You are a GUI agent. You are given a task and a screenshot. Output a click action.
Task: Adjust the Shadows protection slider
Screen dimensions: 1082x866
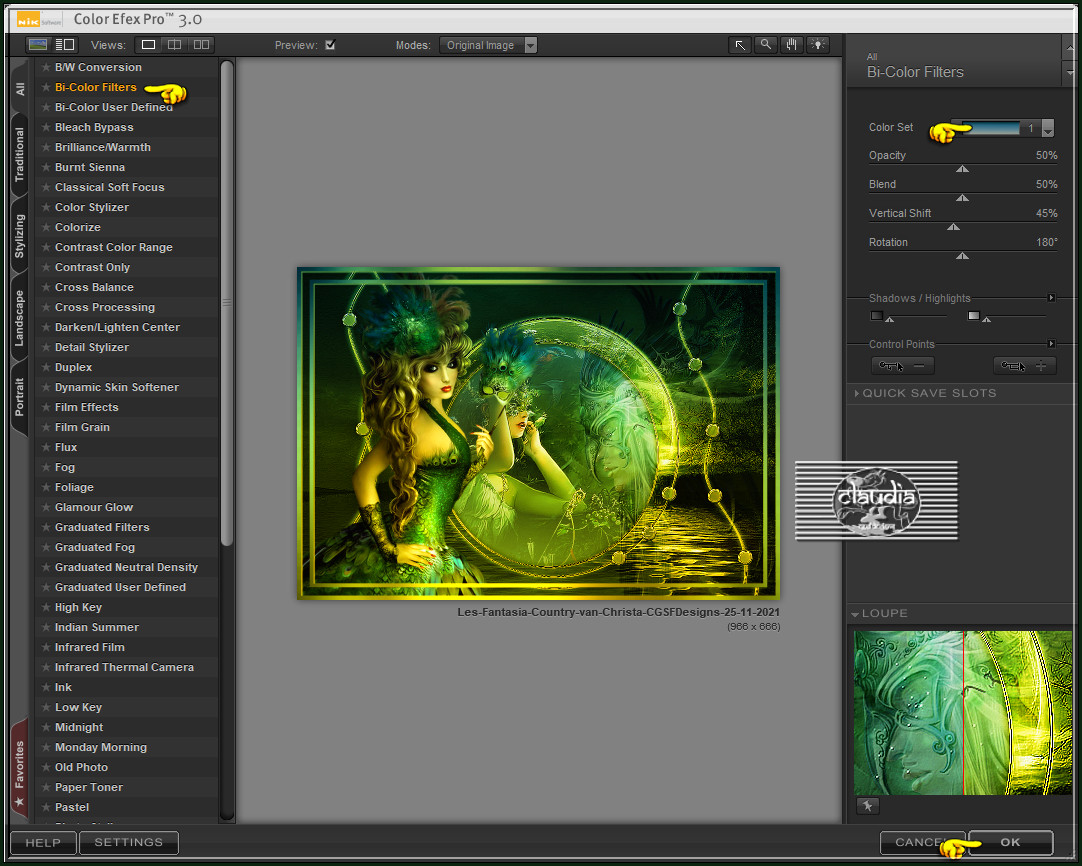pos(889,319)
